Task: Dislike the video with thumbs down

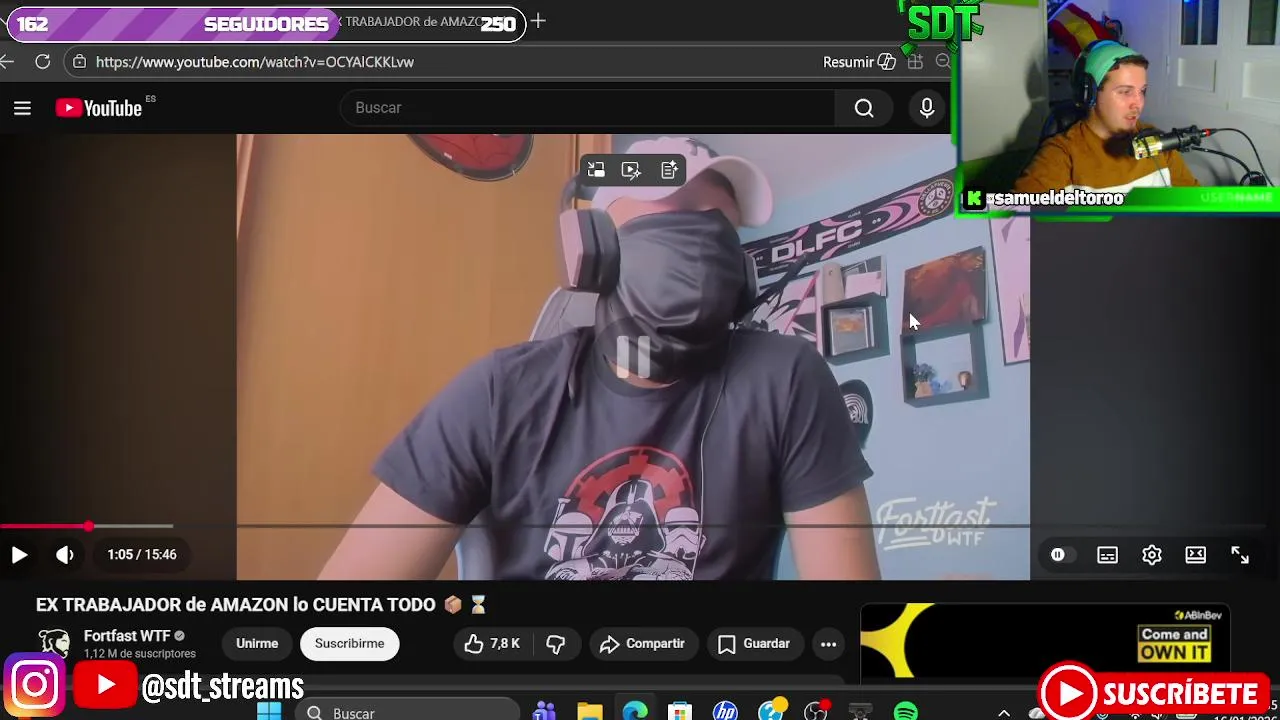Action: (x=556, y=644)
